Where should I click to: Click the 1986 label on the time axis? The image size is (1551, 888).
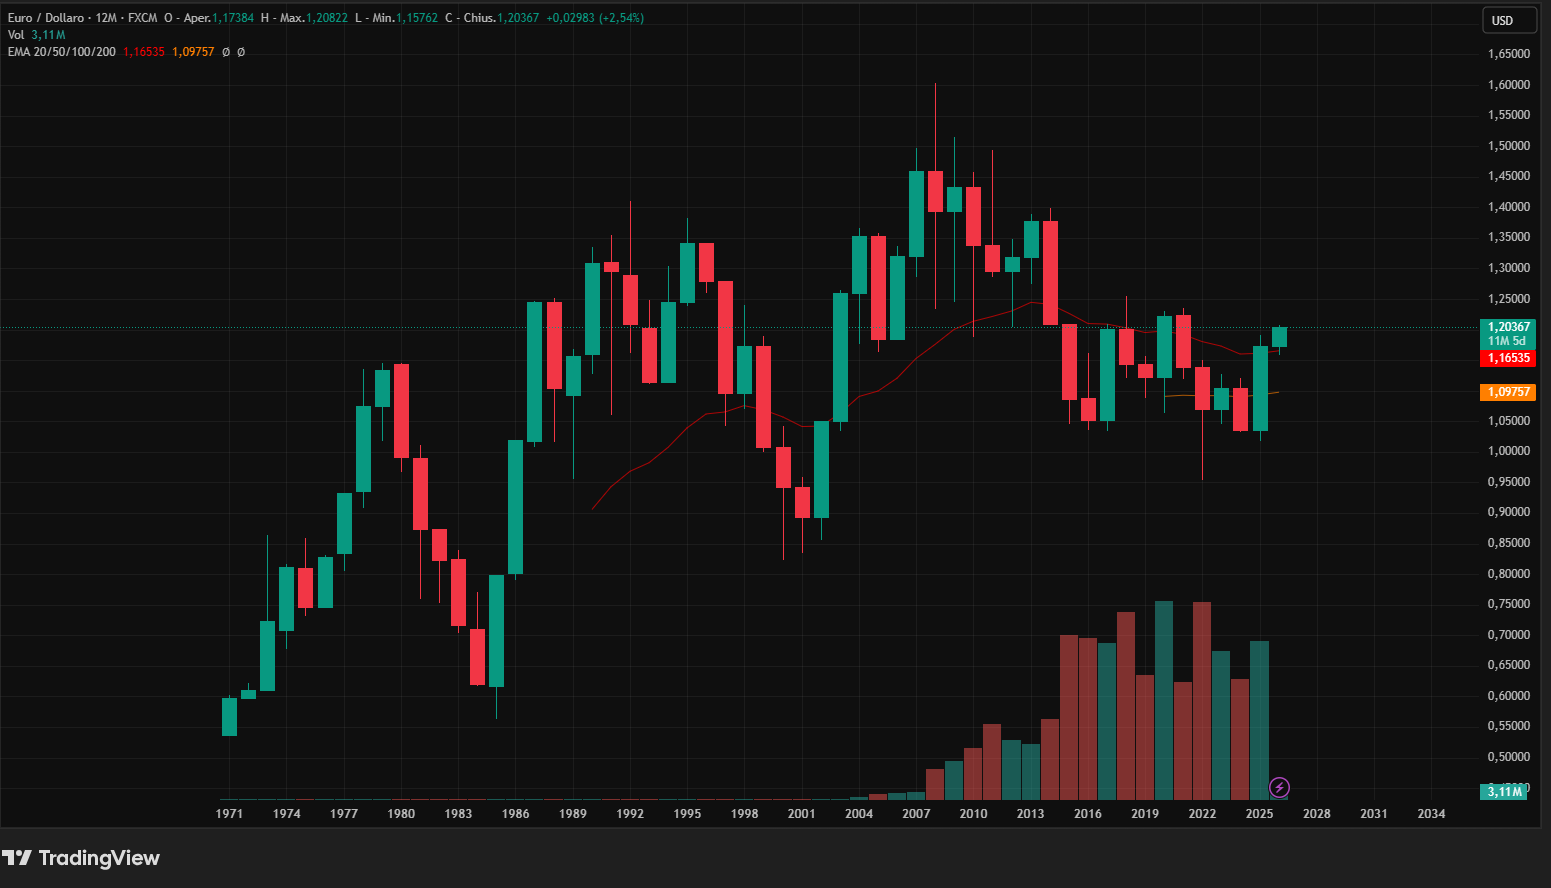(516, 814)
